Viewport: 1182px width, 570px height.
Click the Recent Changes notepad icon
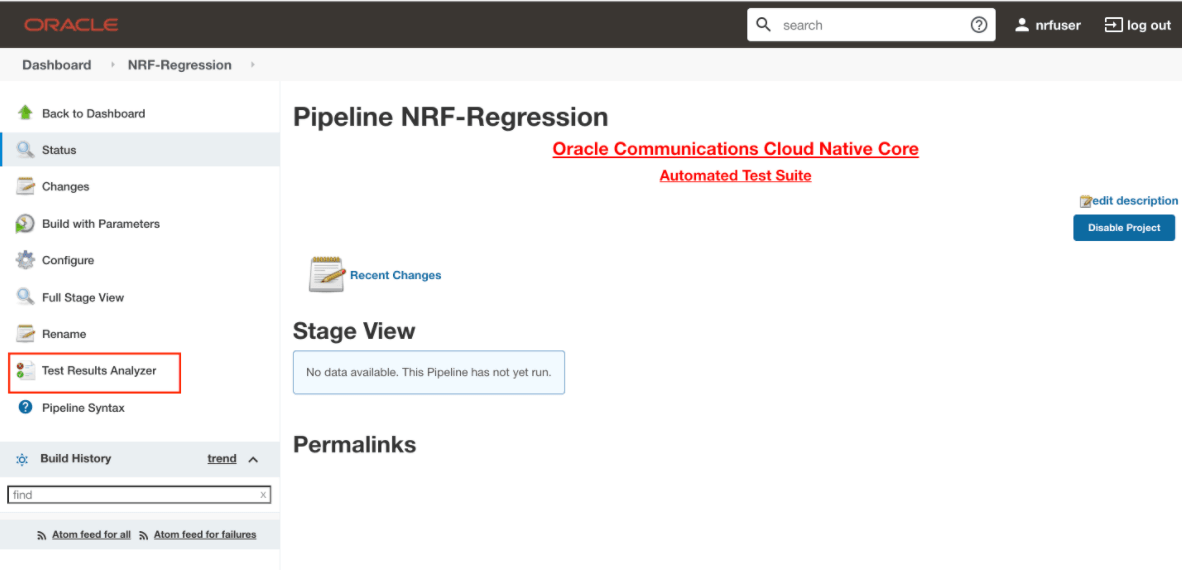(x=326, y=274)
